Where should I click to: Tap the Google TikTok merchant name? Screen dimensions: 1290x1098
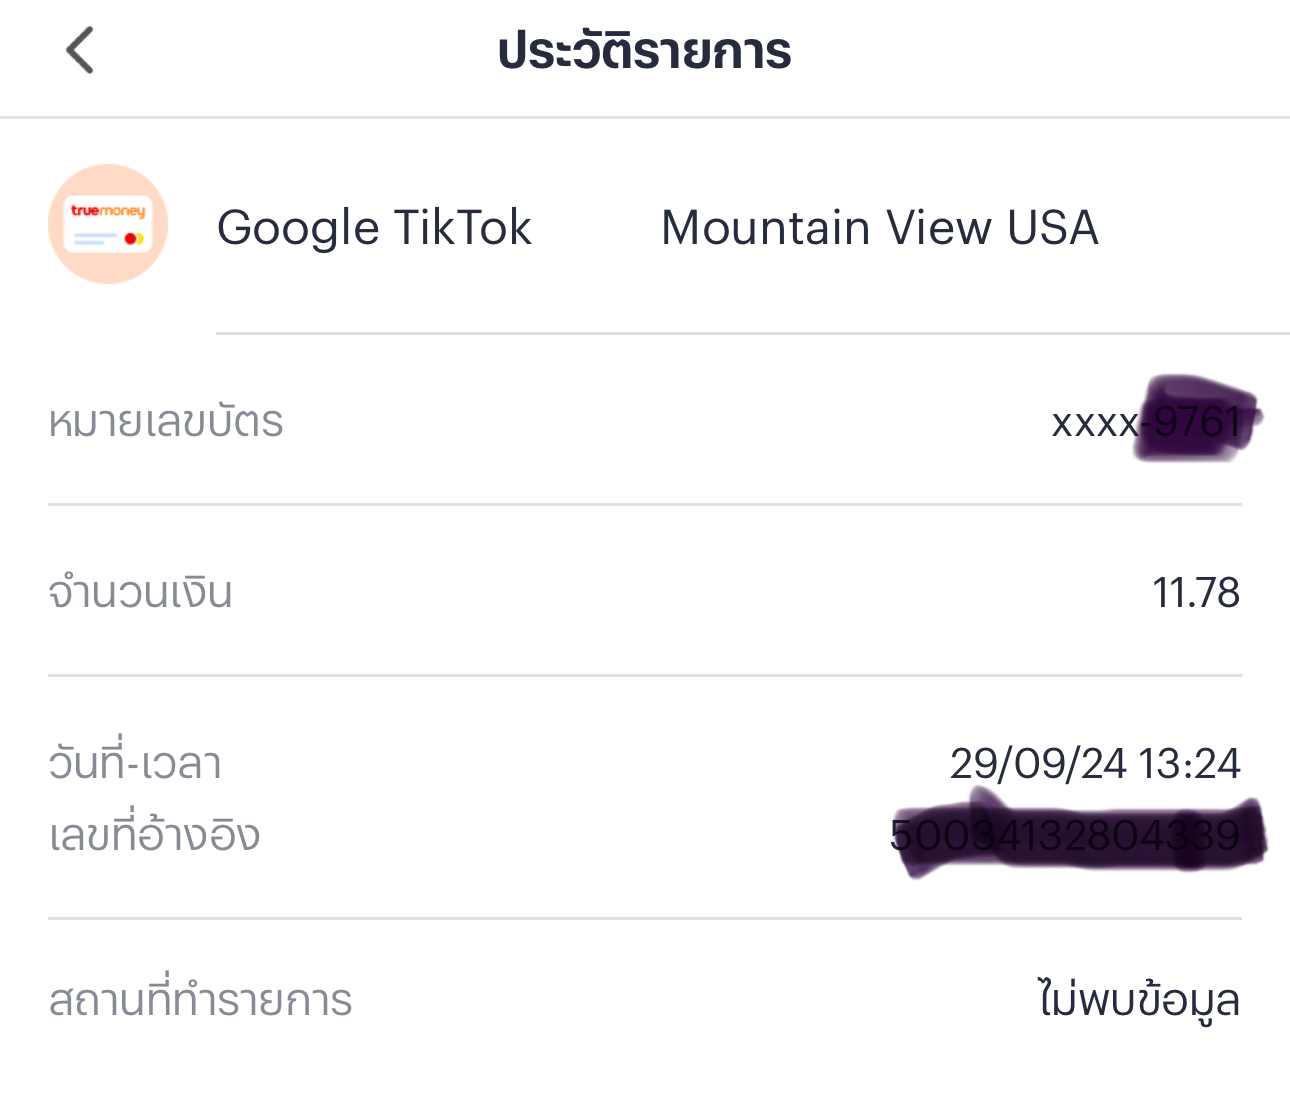pyautogui.click(x=374, y=228)
